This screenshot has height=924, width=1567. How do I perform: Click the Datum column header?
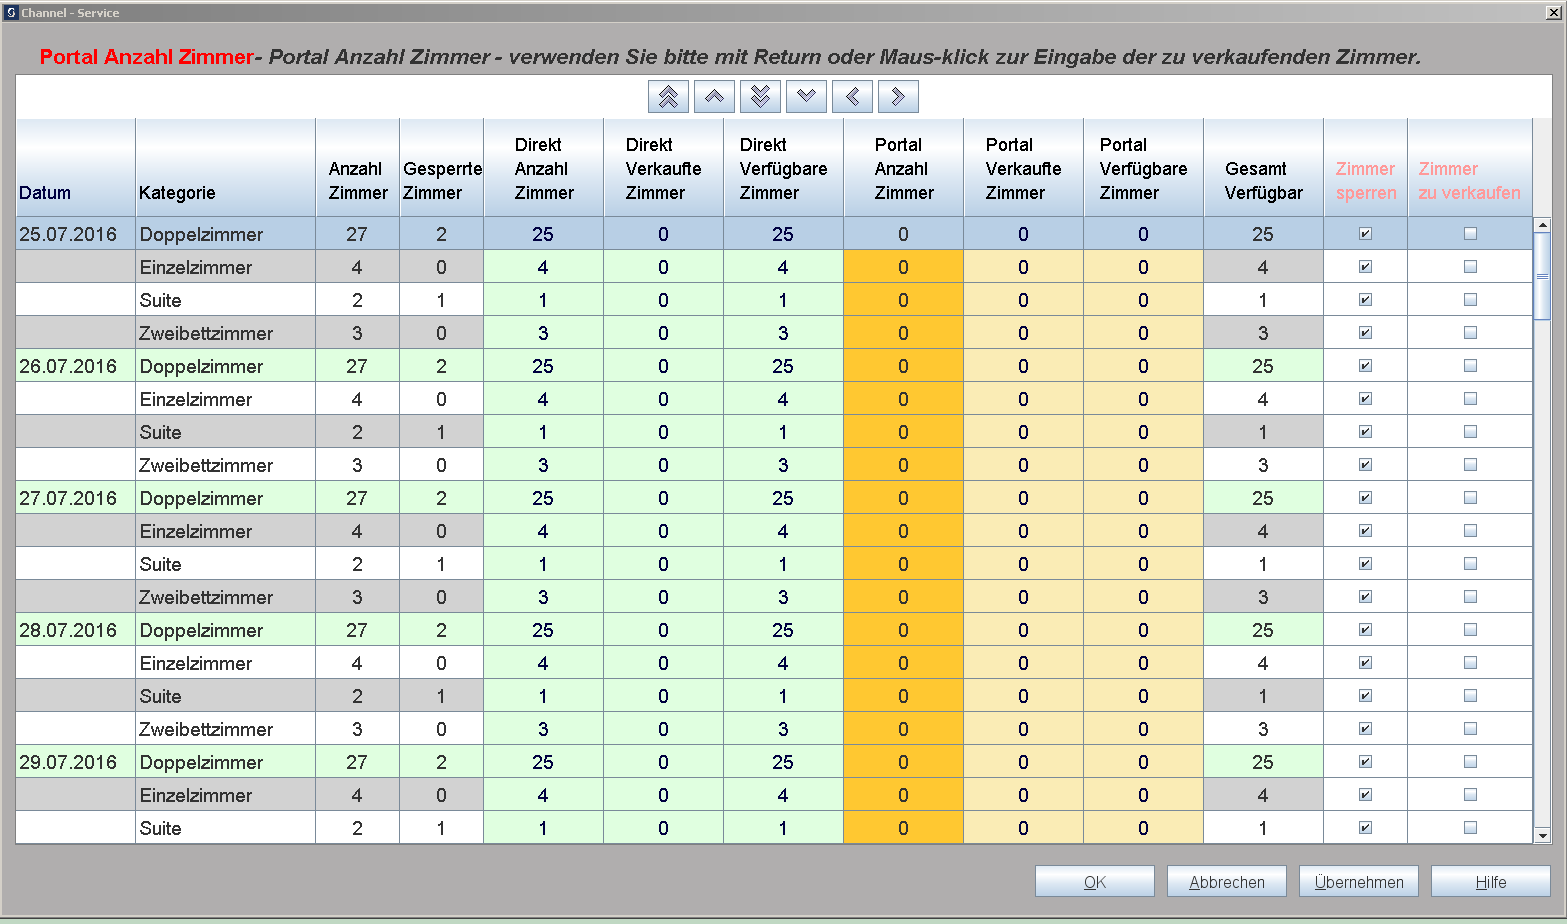tap(76, 168)
